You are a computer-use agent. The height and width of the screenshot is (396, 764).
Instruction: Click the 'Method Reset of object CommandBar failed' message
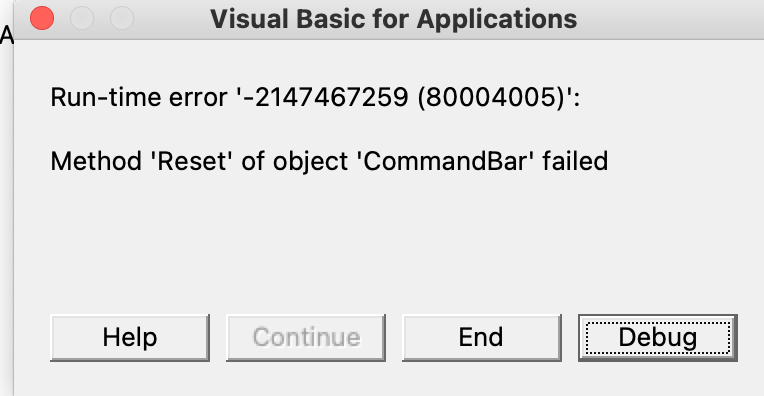[x=329, y=161]
